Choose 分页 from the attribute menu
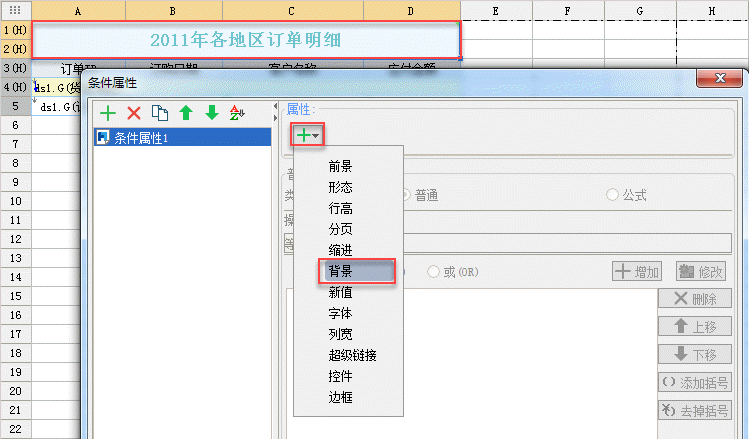Image resolution: width=749 pixels, height=439 pixels. click(x=340, y=229)
